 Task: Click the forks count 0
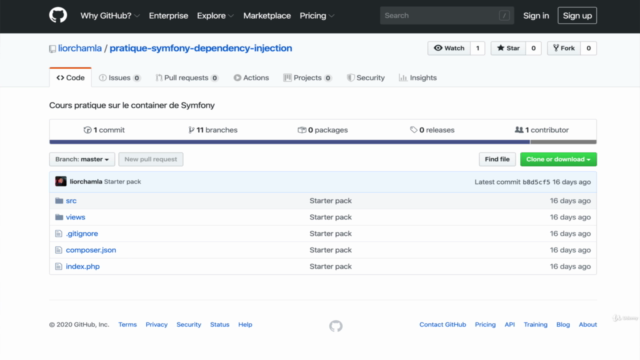(x=589, y=48)
